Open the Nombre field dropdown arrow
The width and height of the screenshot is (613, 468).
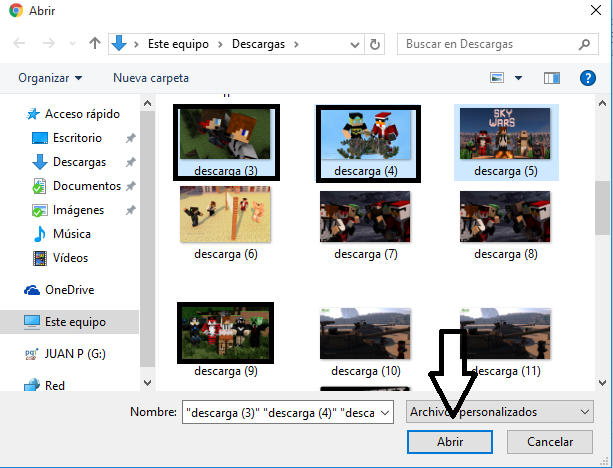click(x=385, y=412)
